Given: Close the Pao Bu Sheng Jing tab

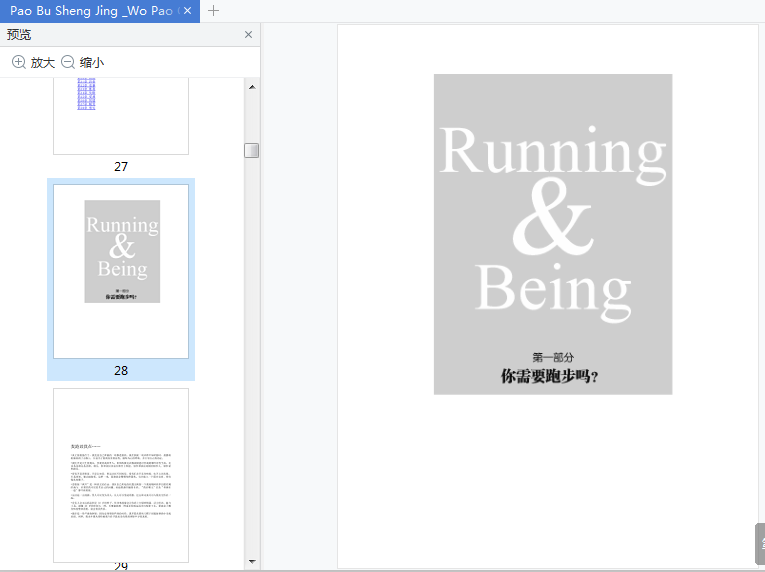Looking at the screenshot, I should click(188, 11).
